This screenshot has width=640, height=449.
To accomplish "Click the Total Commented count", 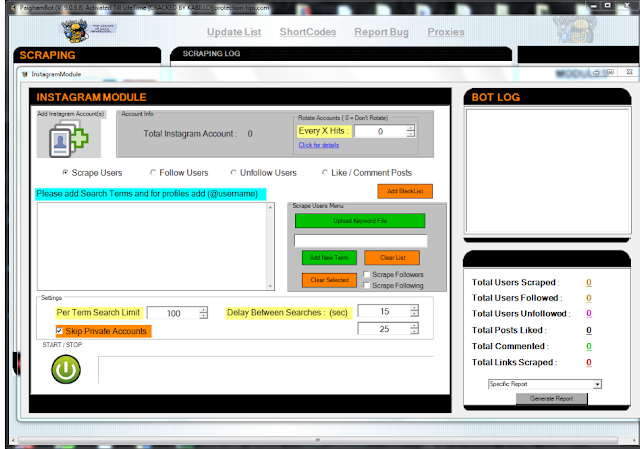I will point(589,346).
